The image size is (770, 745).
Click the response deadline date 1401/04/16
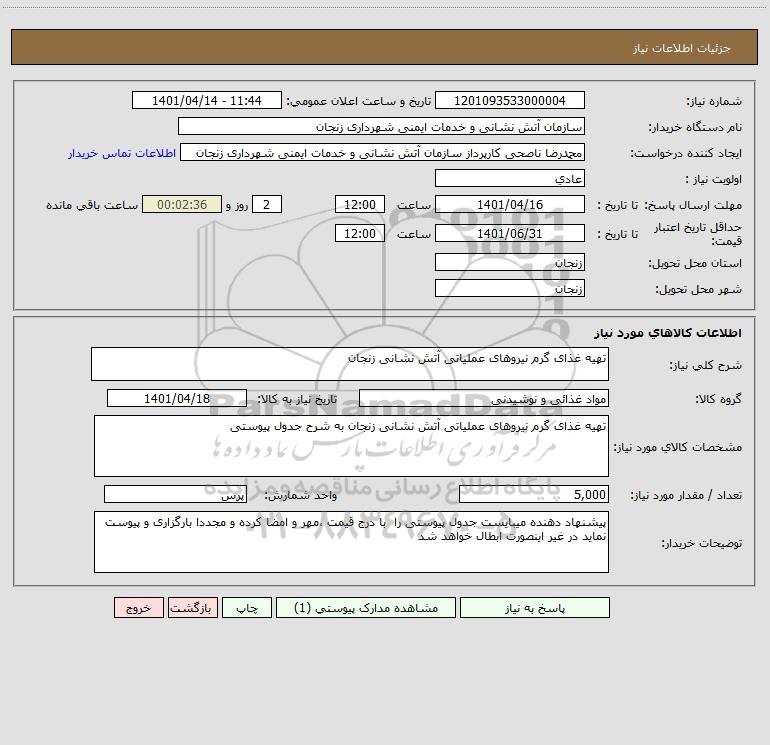(x=510, y=204)
